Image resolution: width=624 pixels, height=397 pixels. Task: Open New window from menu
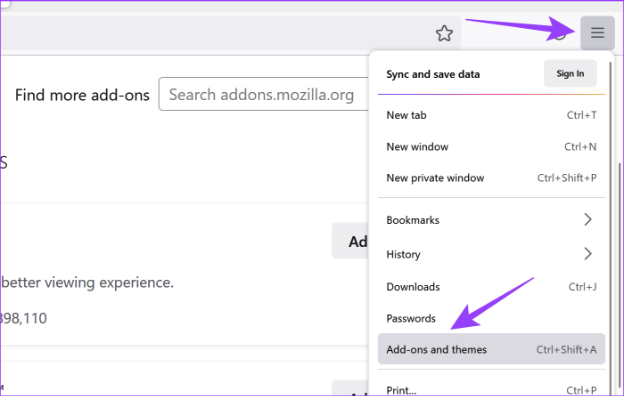click(x=491, y=147)
